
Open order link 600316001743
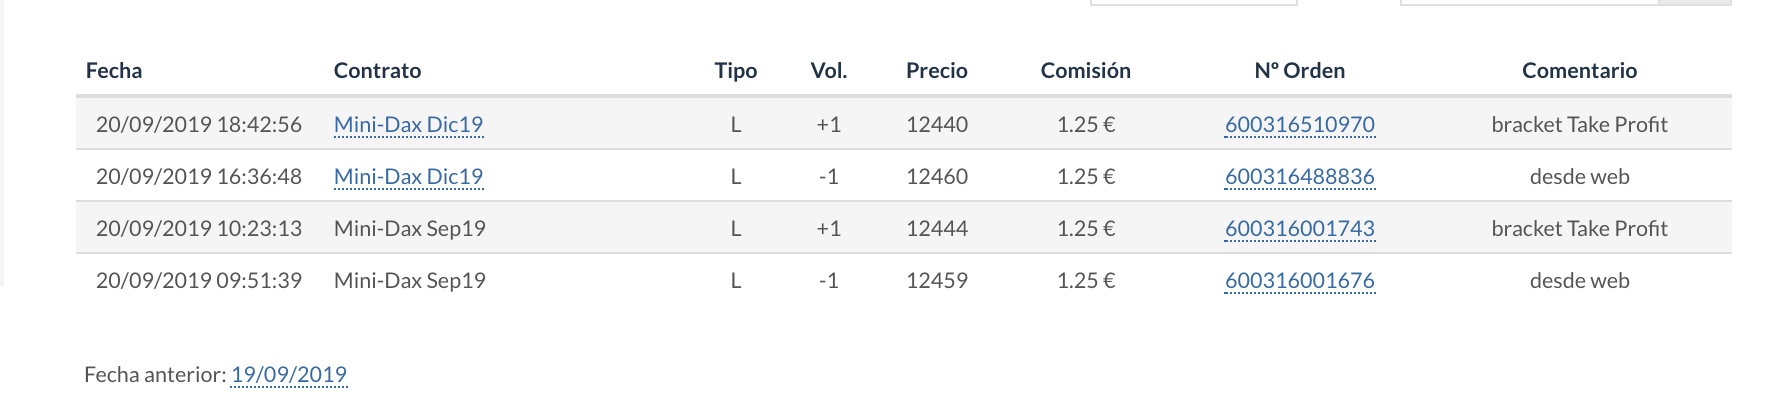[1299, 229]
